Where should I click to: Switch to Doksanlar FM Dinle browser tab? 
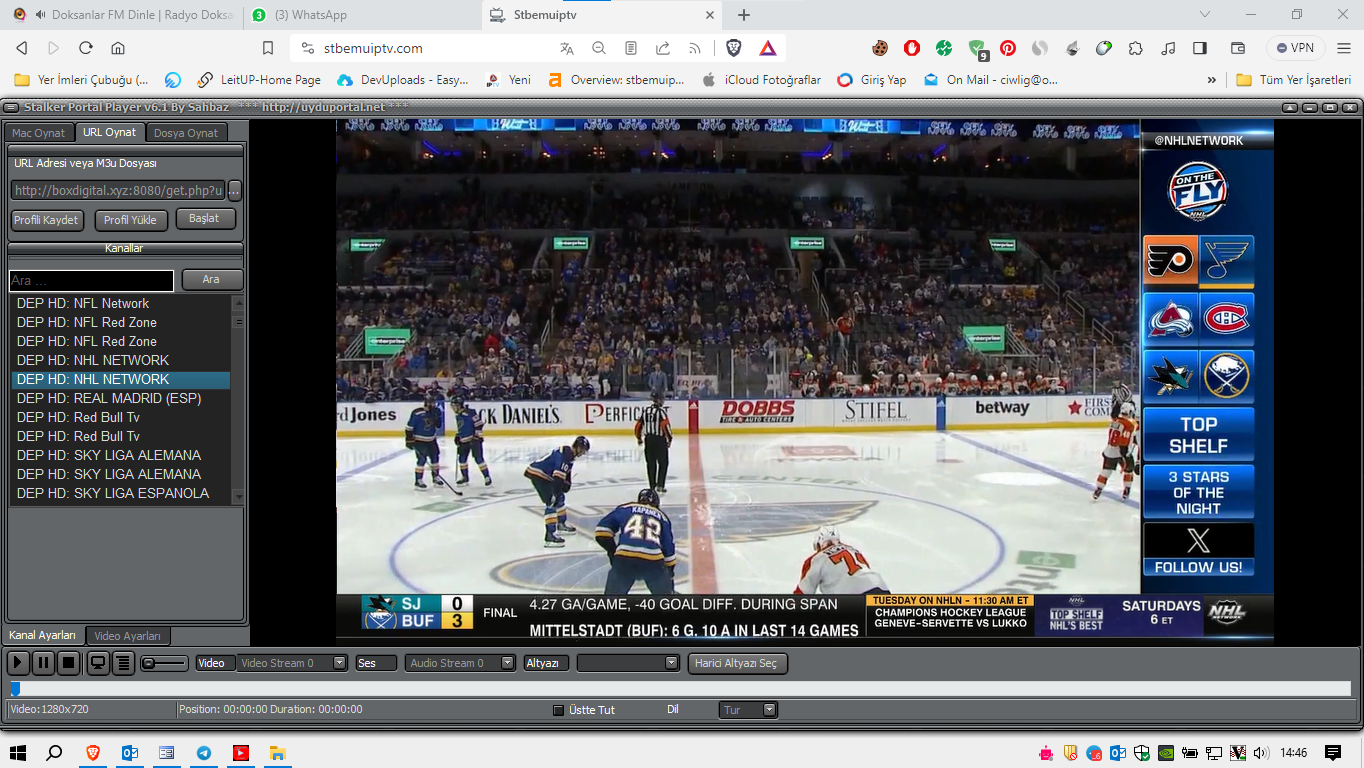pyautogui.click(x=123, y=15)
